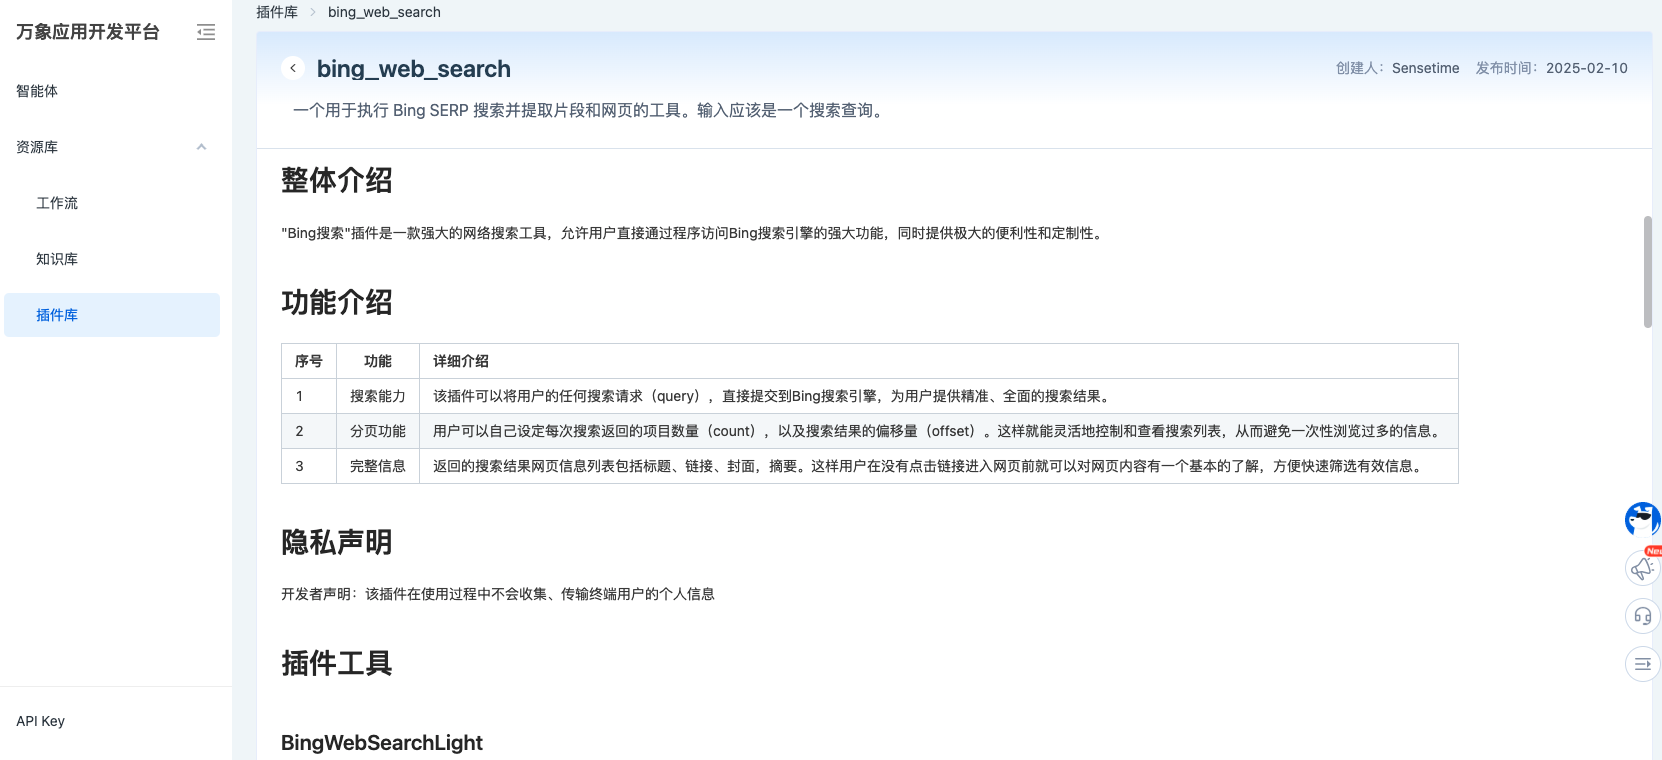The image size is (1662, 760).
Task: Open 知识库 sidebar item
Action: (x=57, y=259)
